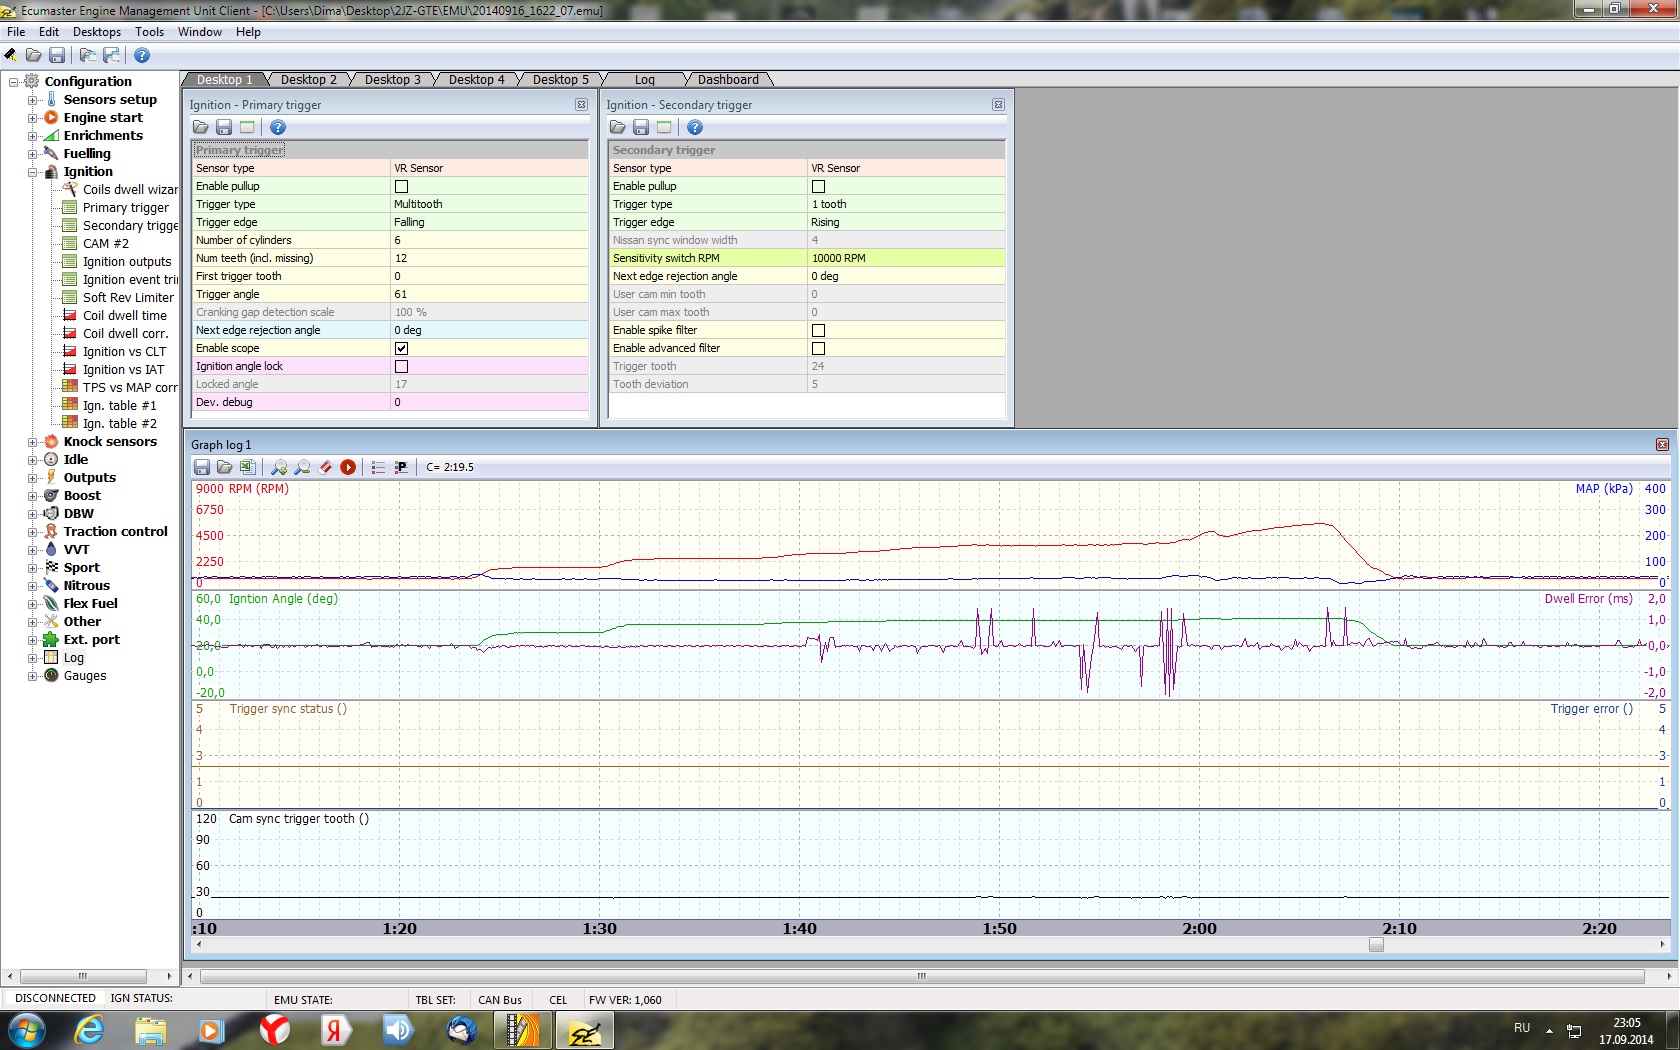This screenshot has width=1680, height=1050.
Task: Click the graph log zoom in magnifier
Action: point(279,467)
